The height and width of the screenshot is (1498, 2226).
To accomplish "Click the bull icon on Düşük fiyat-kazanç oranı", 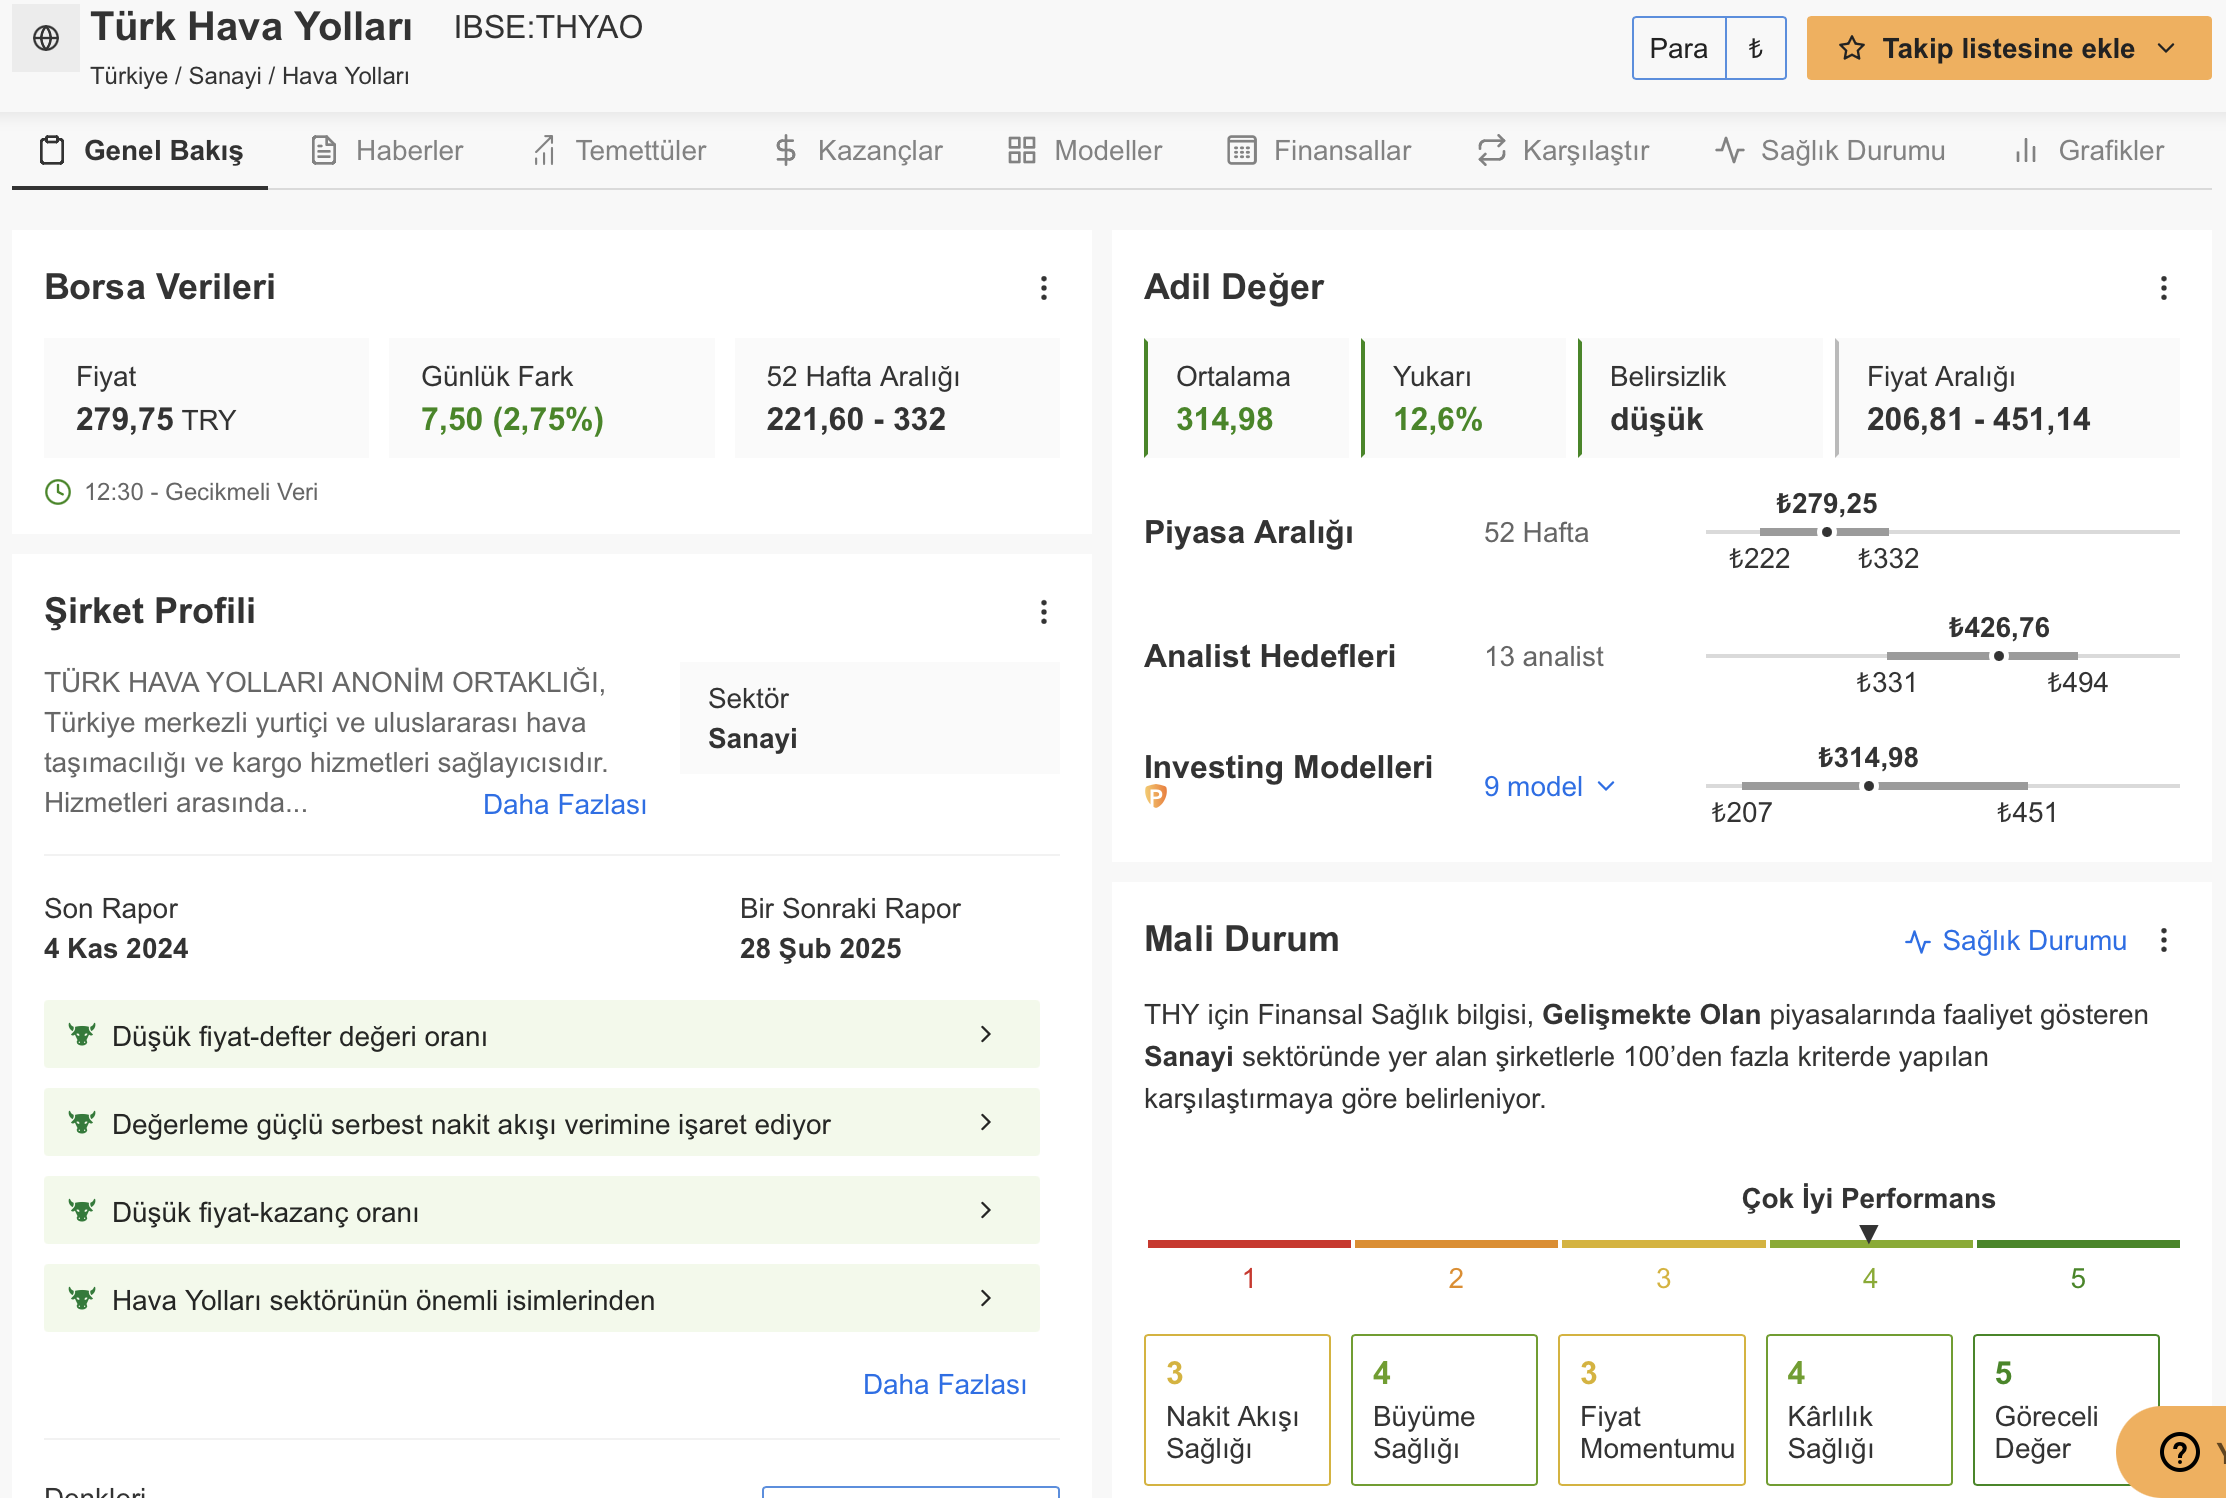I will [x=82, y=1210].
